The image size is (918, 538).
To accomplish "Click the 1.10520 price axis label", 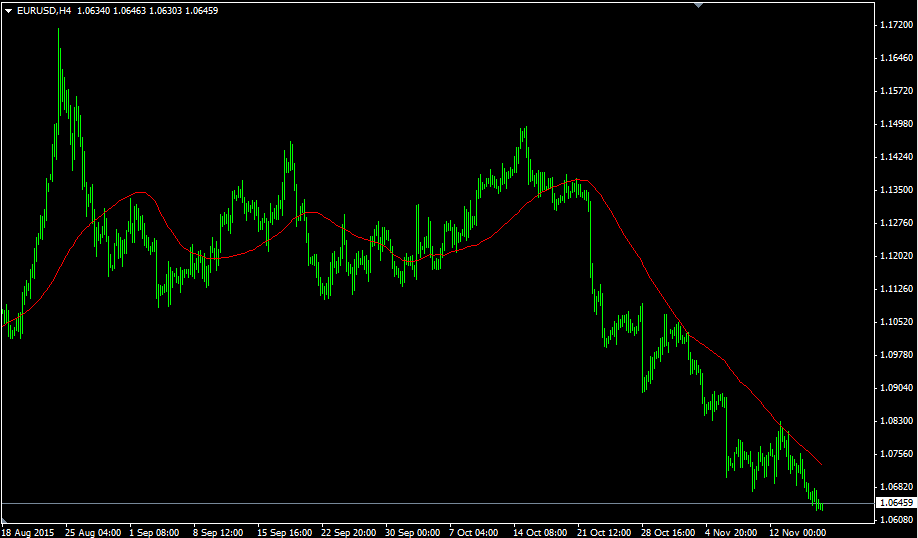I will click(896, 321).
